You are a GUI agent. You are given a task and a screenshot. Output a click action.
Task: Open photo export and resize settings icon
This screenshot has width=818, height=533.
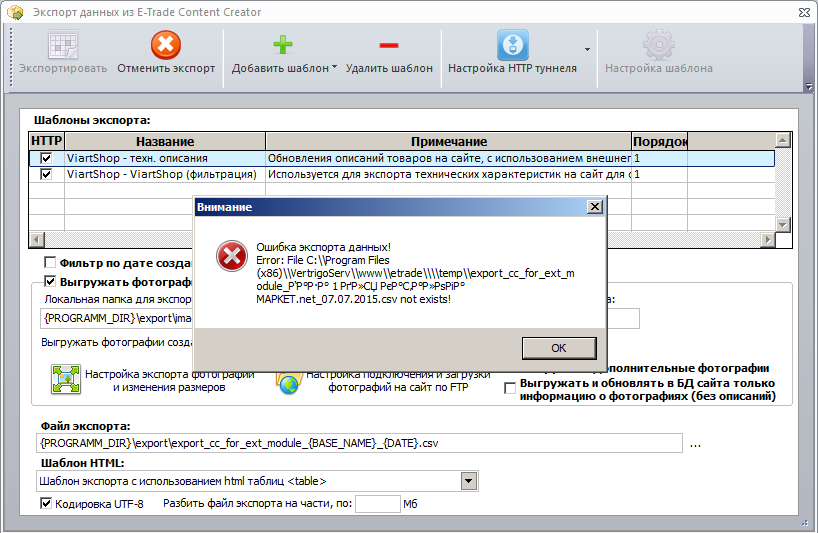(66, 379)
